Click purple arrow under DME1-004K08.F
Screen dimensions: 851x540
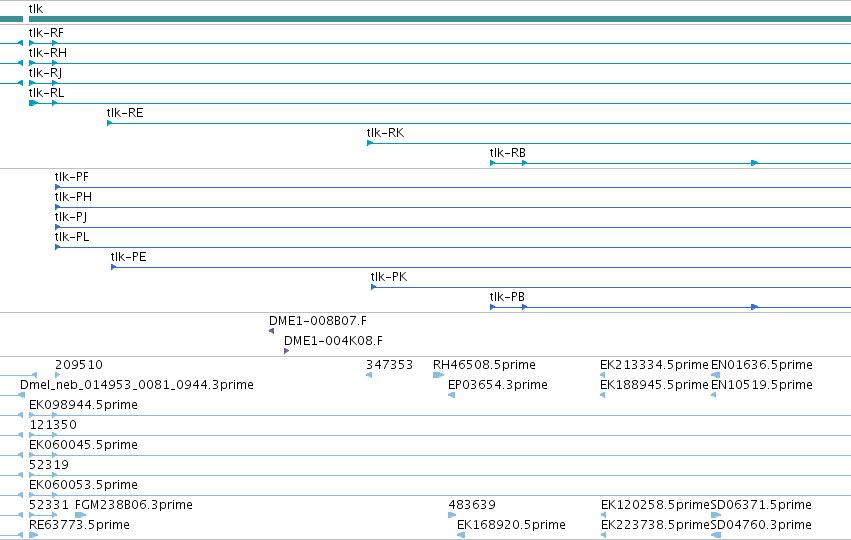point(287,351)
